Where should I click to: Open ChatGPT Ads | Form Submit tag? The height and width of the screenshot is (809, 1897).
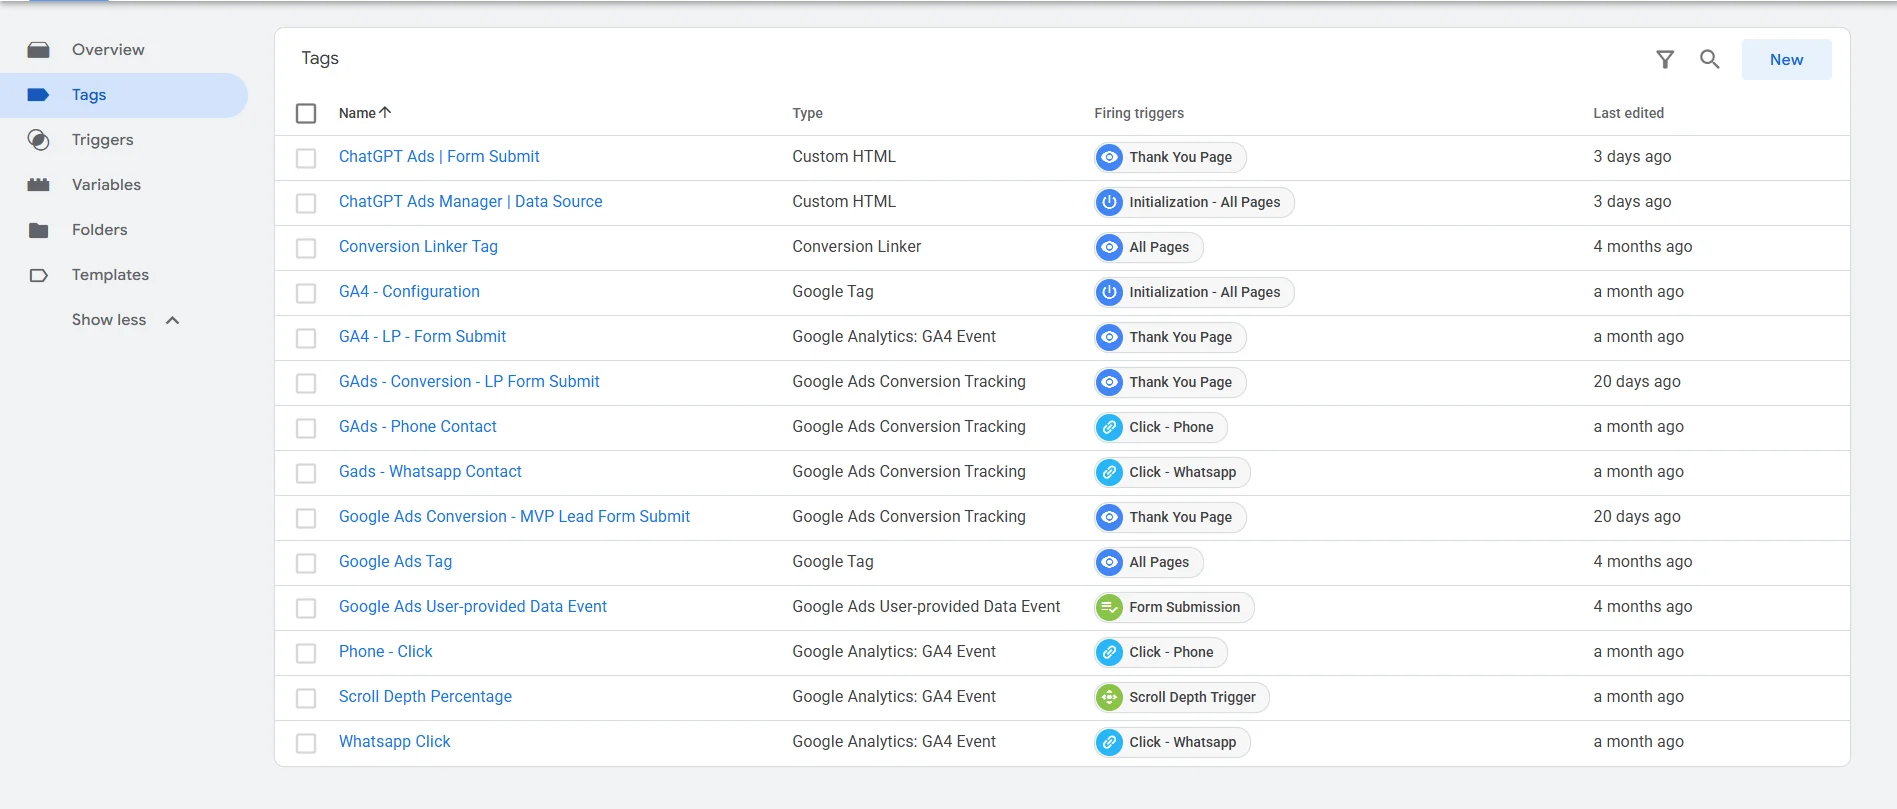[x=439, y=156]
